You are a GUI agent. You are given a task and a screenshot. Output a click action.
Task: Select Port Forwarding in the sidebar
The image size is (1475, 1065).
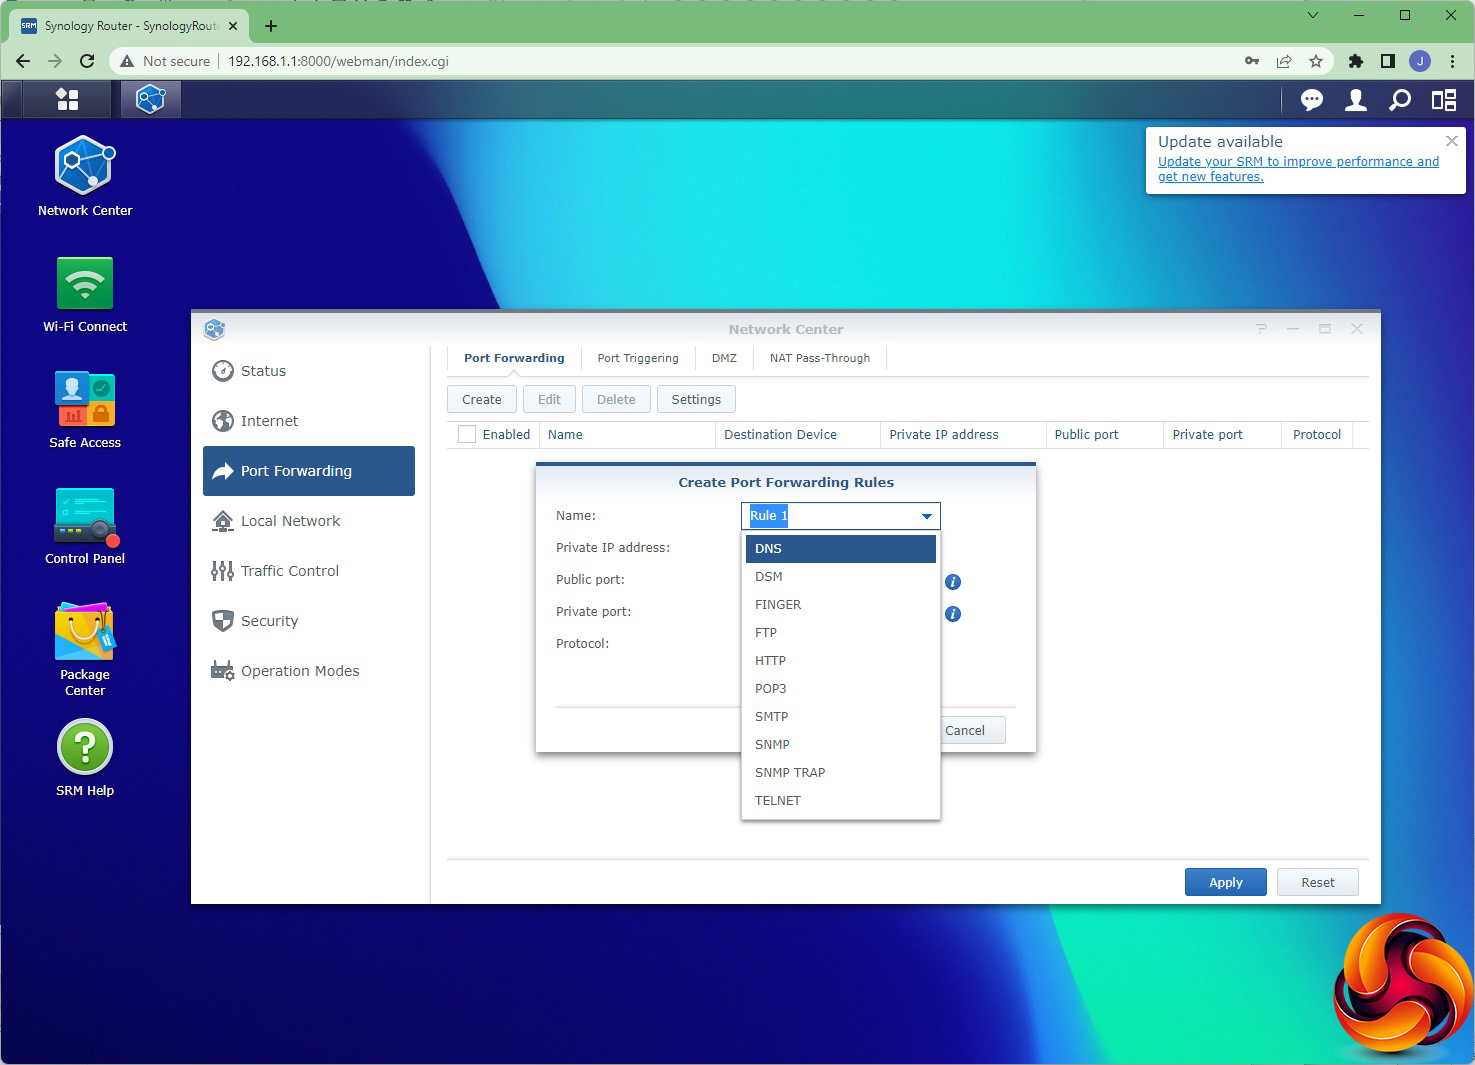click(x=309, y=471)
